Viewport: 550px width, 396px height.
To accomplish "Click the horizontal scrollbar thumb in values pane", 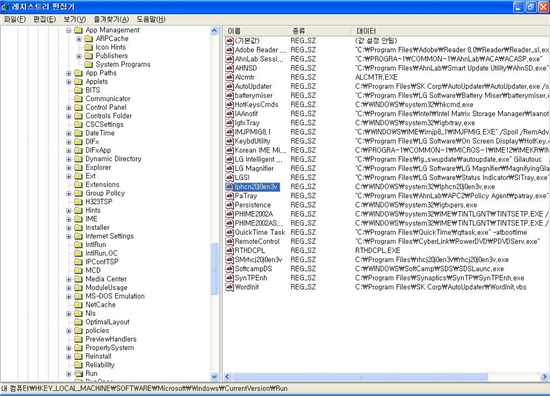I will click(x=360, y=377).
